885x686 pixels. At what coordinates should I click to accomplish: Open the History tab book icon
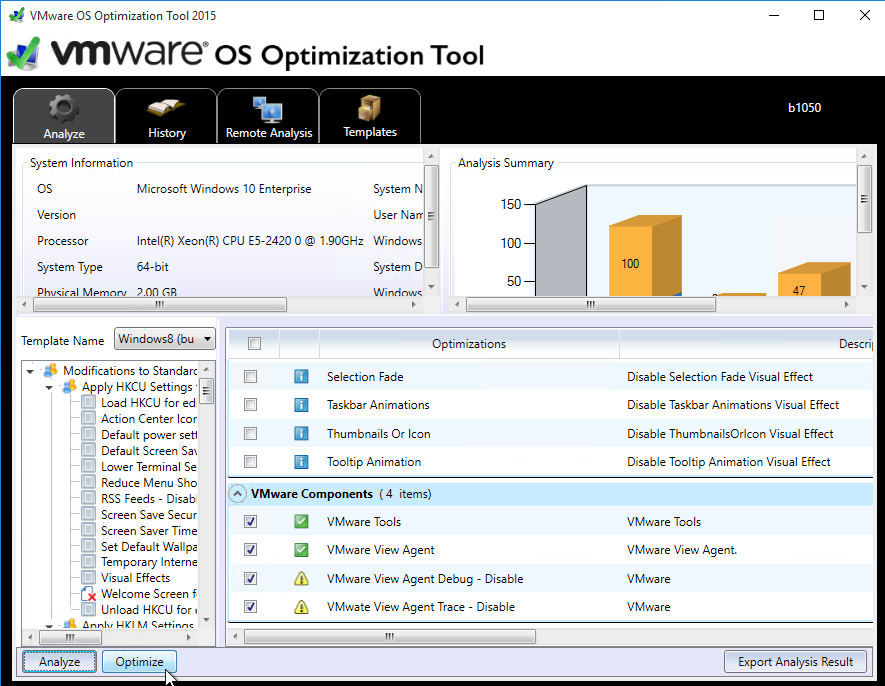(x=166, y=108)
